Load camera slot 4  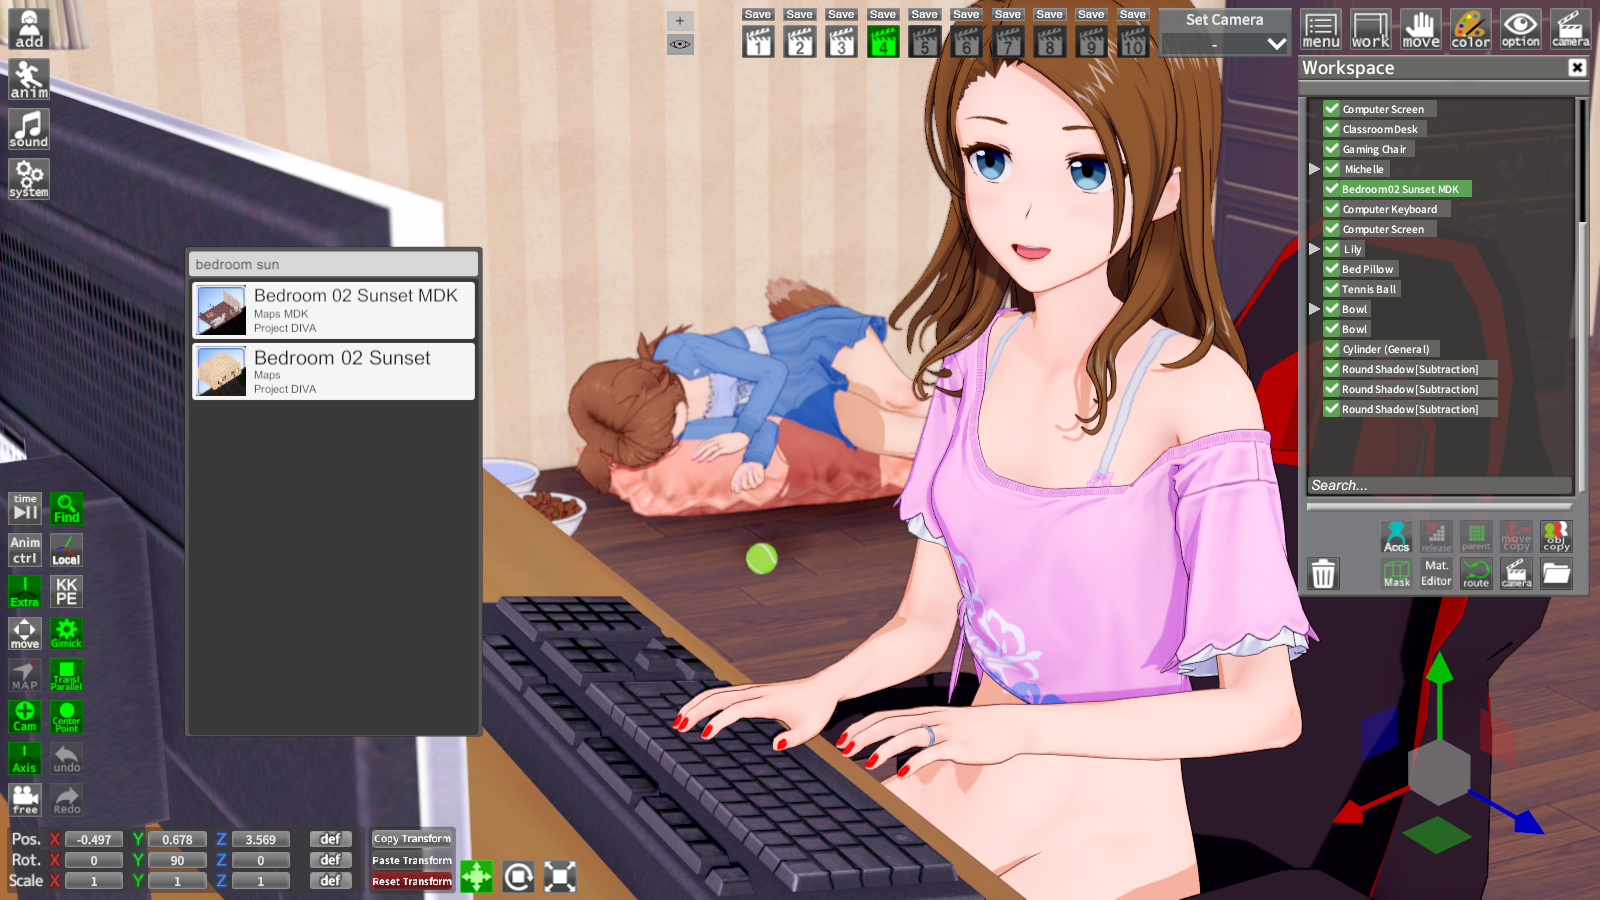coord(883,42)
